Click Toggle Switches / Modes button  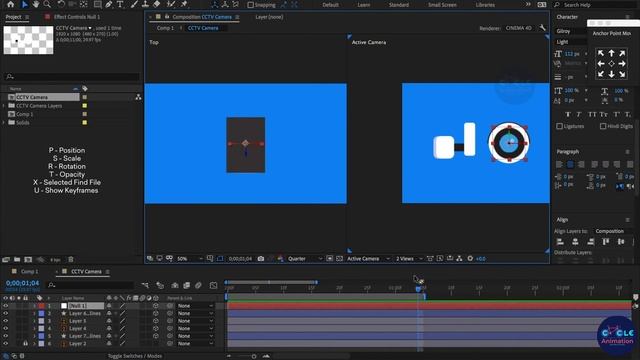click(135, 356)
